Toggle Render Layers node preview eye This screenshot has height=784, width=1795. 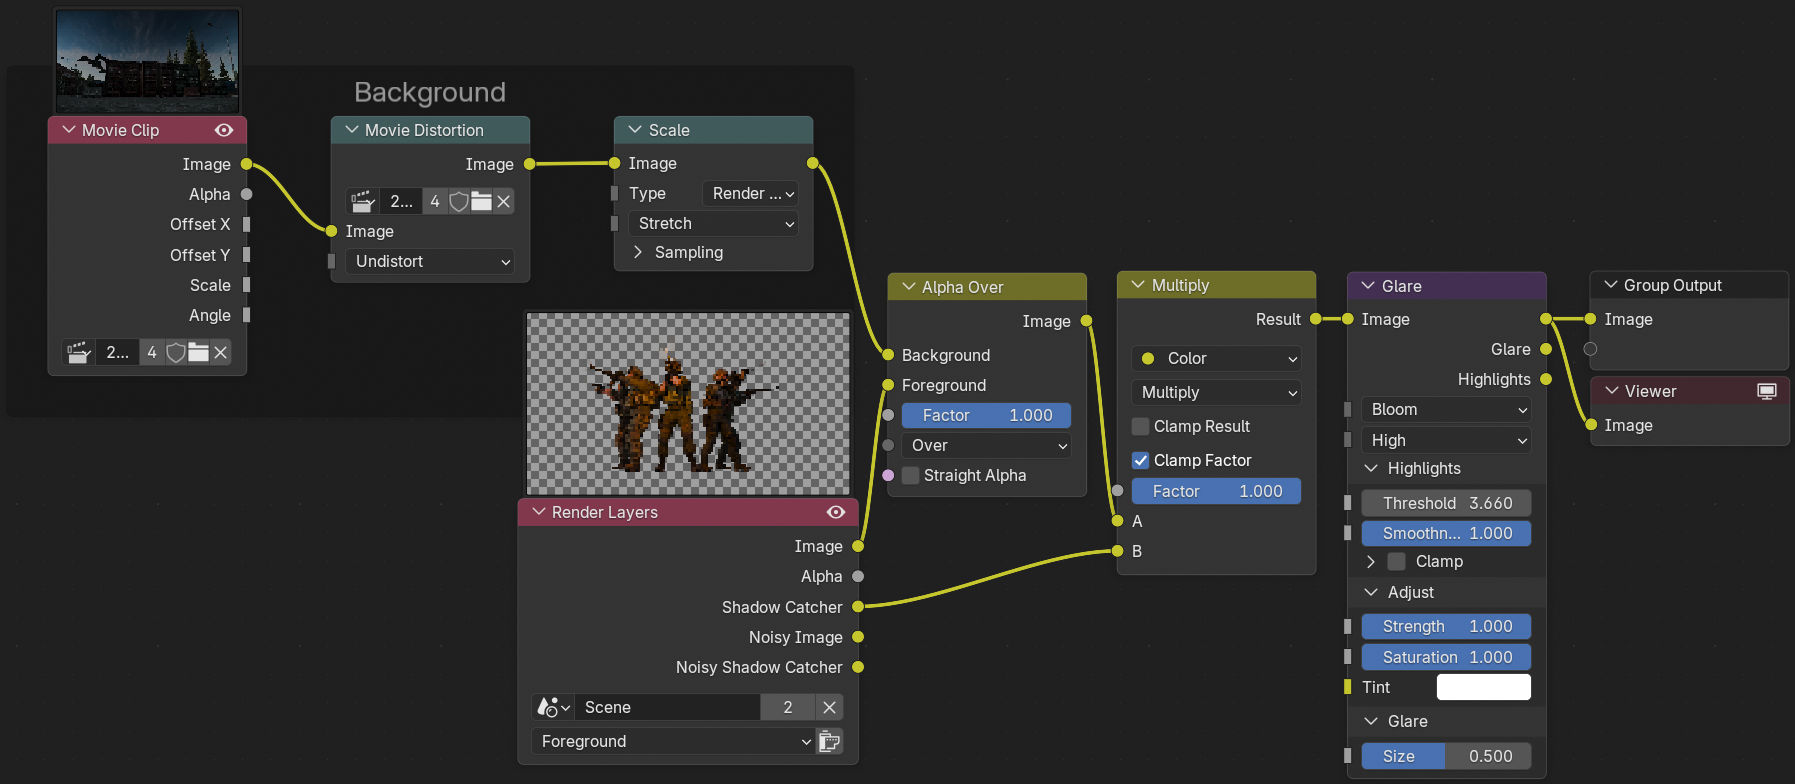[x=836, y=512]
